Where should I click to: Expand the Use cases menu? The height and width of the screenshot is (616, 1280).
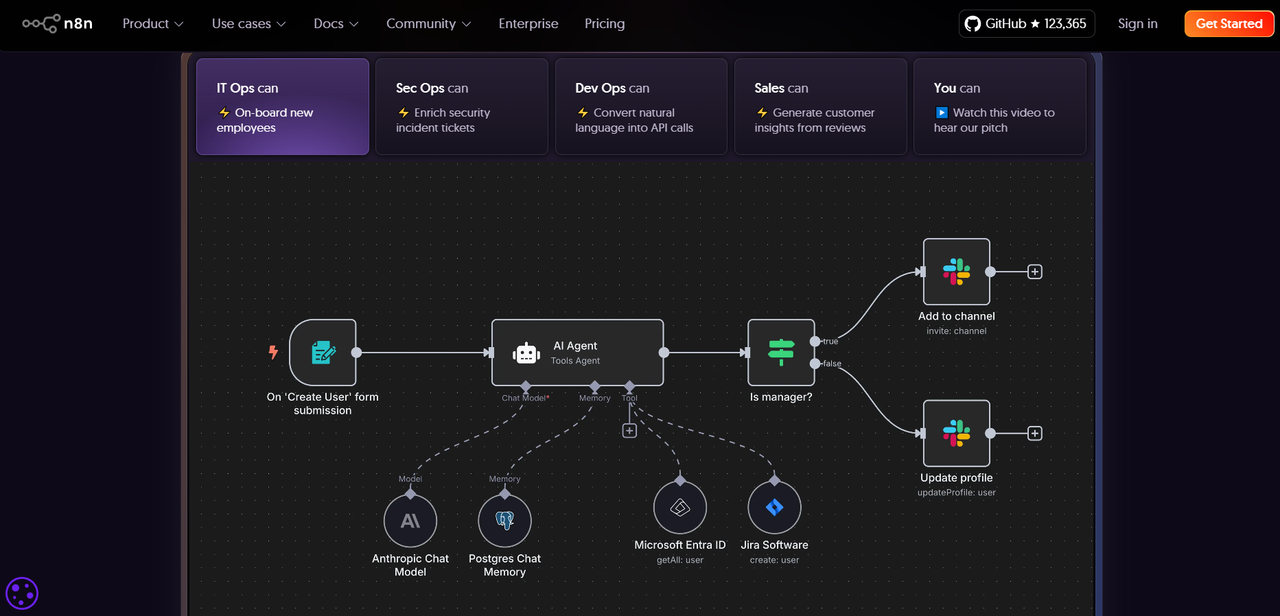249,24
